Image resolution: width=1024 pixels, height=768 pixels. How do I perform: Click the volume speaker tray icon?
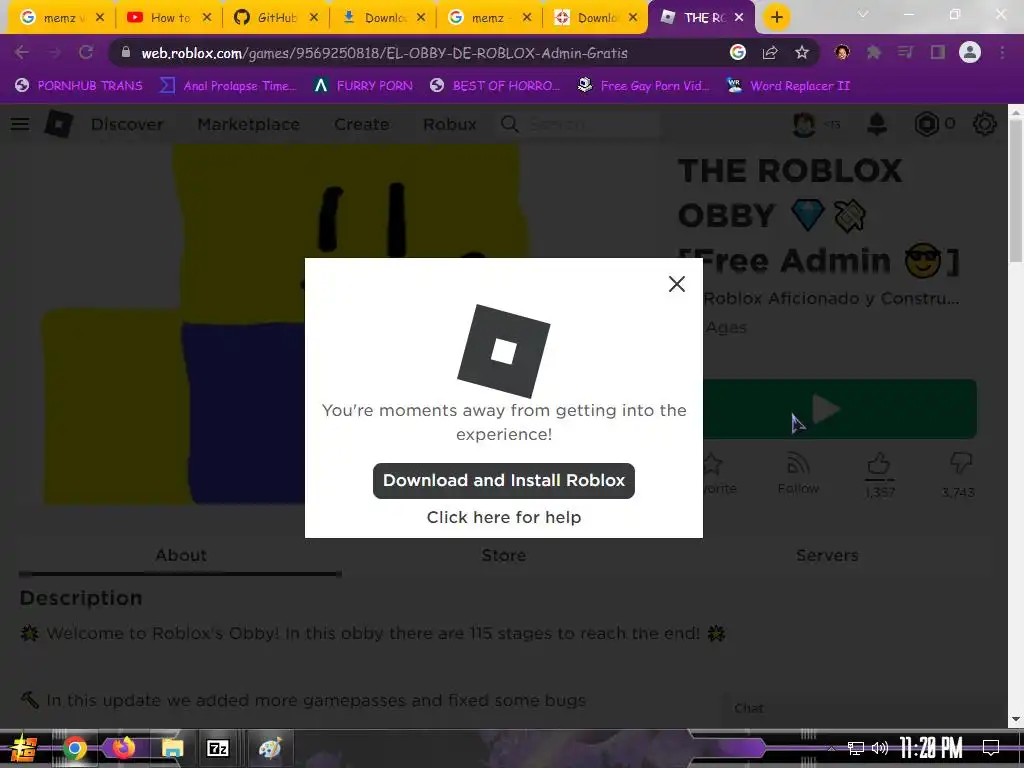point(880,748)
